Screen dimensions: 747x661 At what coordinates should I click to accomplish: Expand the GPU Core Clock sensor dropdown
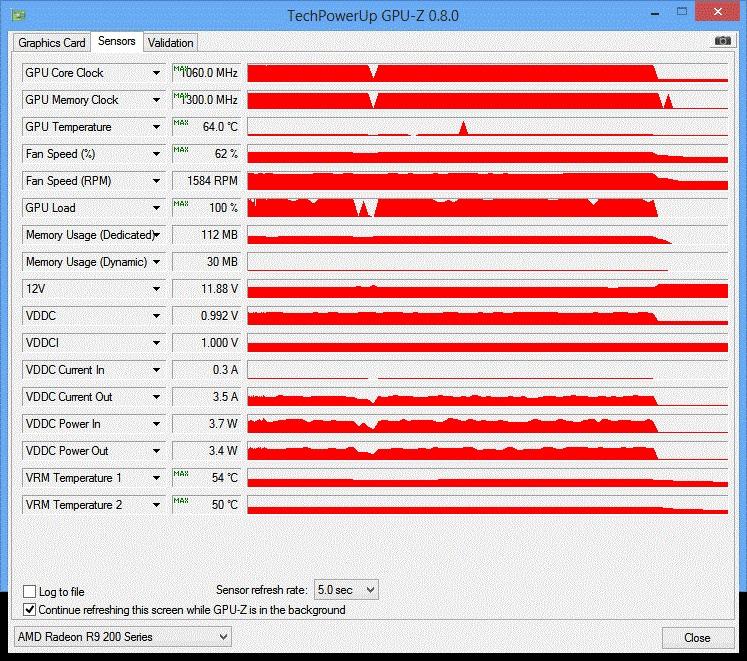(156, 73)
